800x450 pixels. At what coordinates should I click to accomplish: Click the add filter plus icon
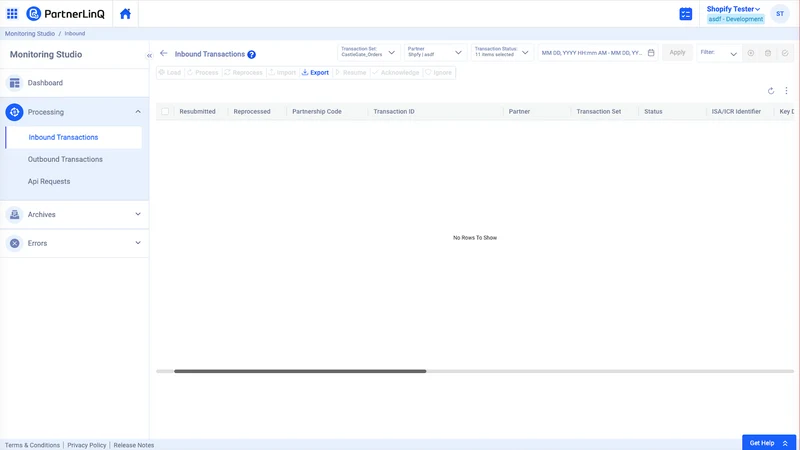(x=751, y=53)
